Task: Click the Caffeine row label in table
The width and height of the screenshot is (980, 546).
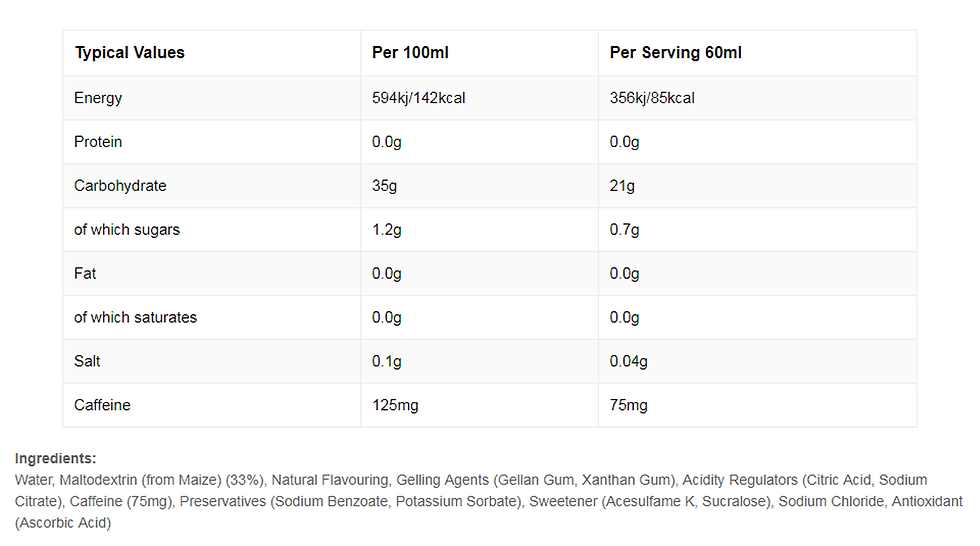Action: 102,405
